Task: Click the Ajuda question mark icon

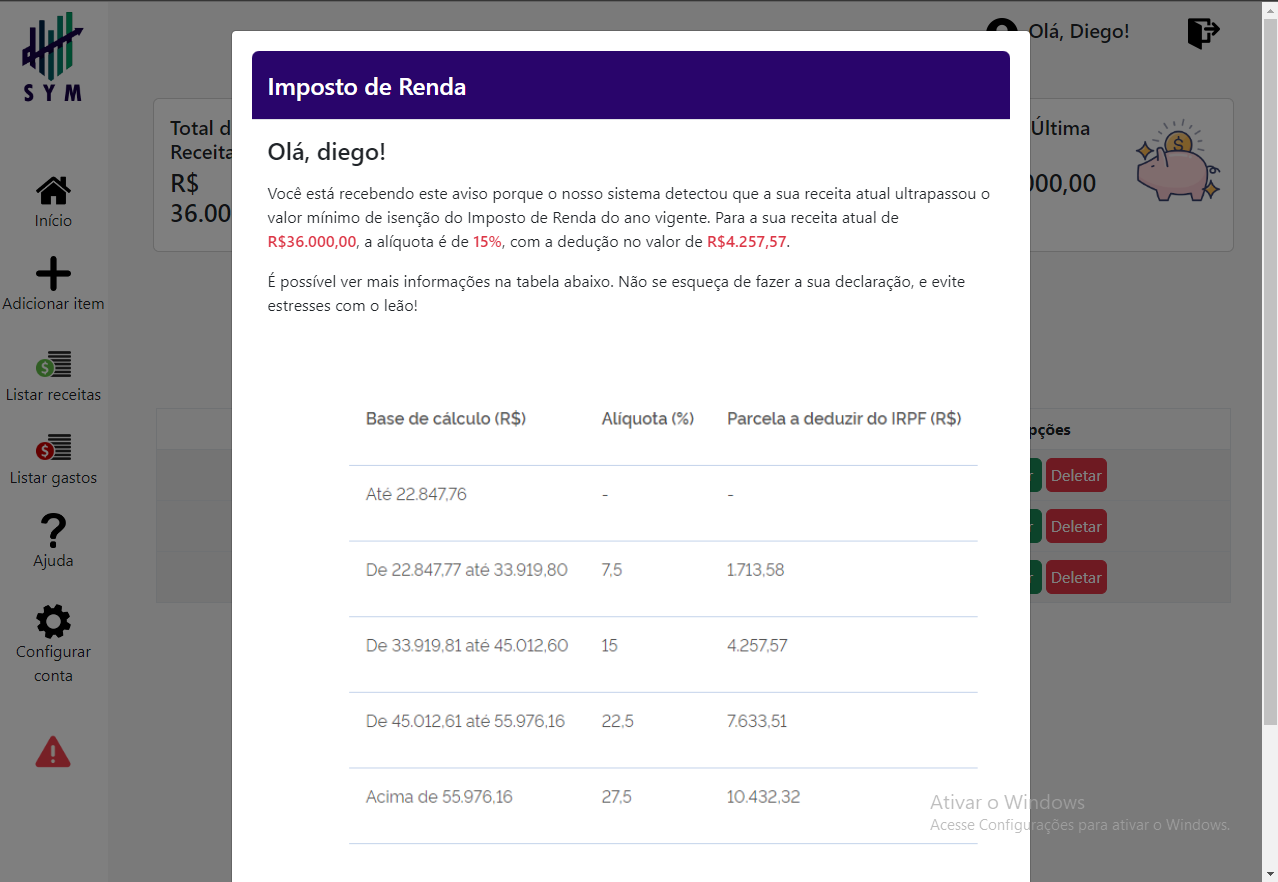Action: tap(53, 531)
